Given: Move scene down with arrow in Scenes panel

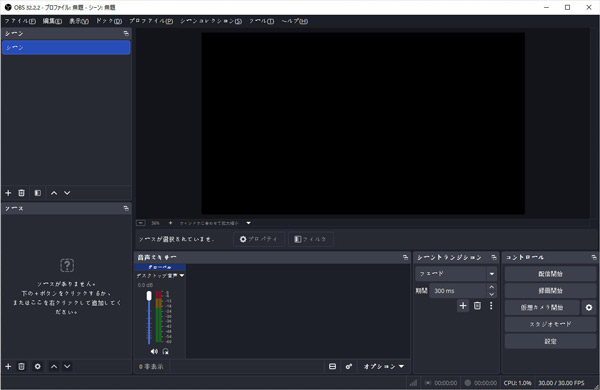Looking at the screenshot, I should click(67, 193).
